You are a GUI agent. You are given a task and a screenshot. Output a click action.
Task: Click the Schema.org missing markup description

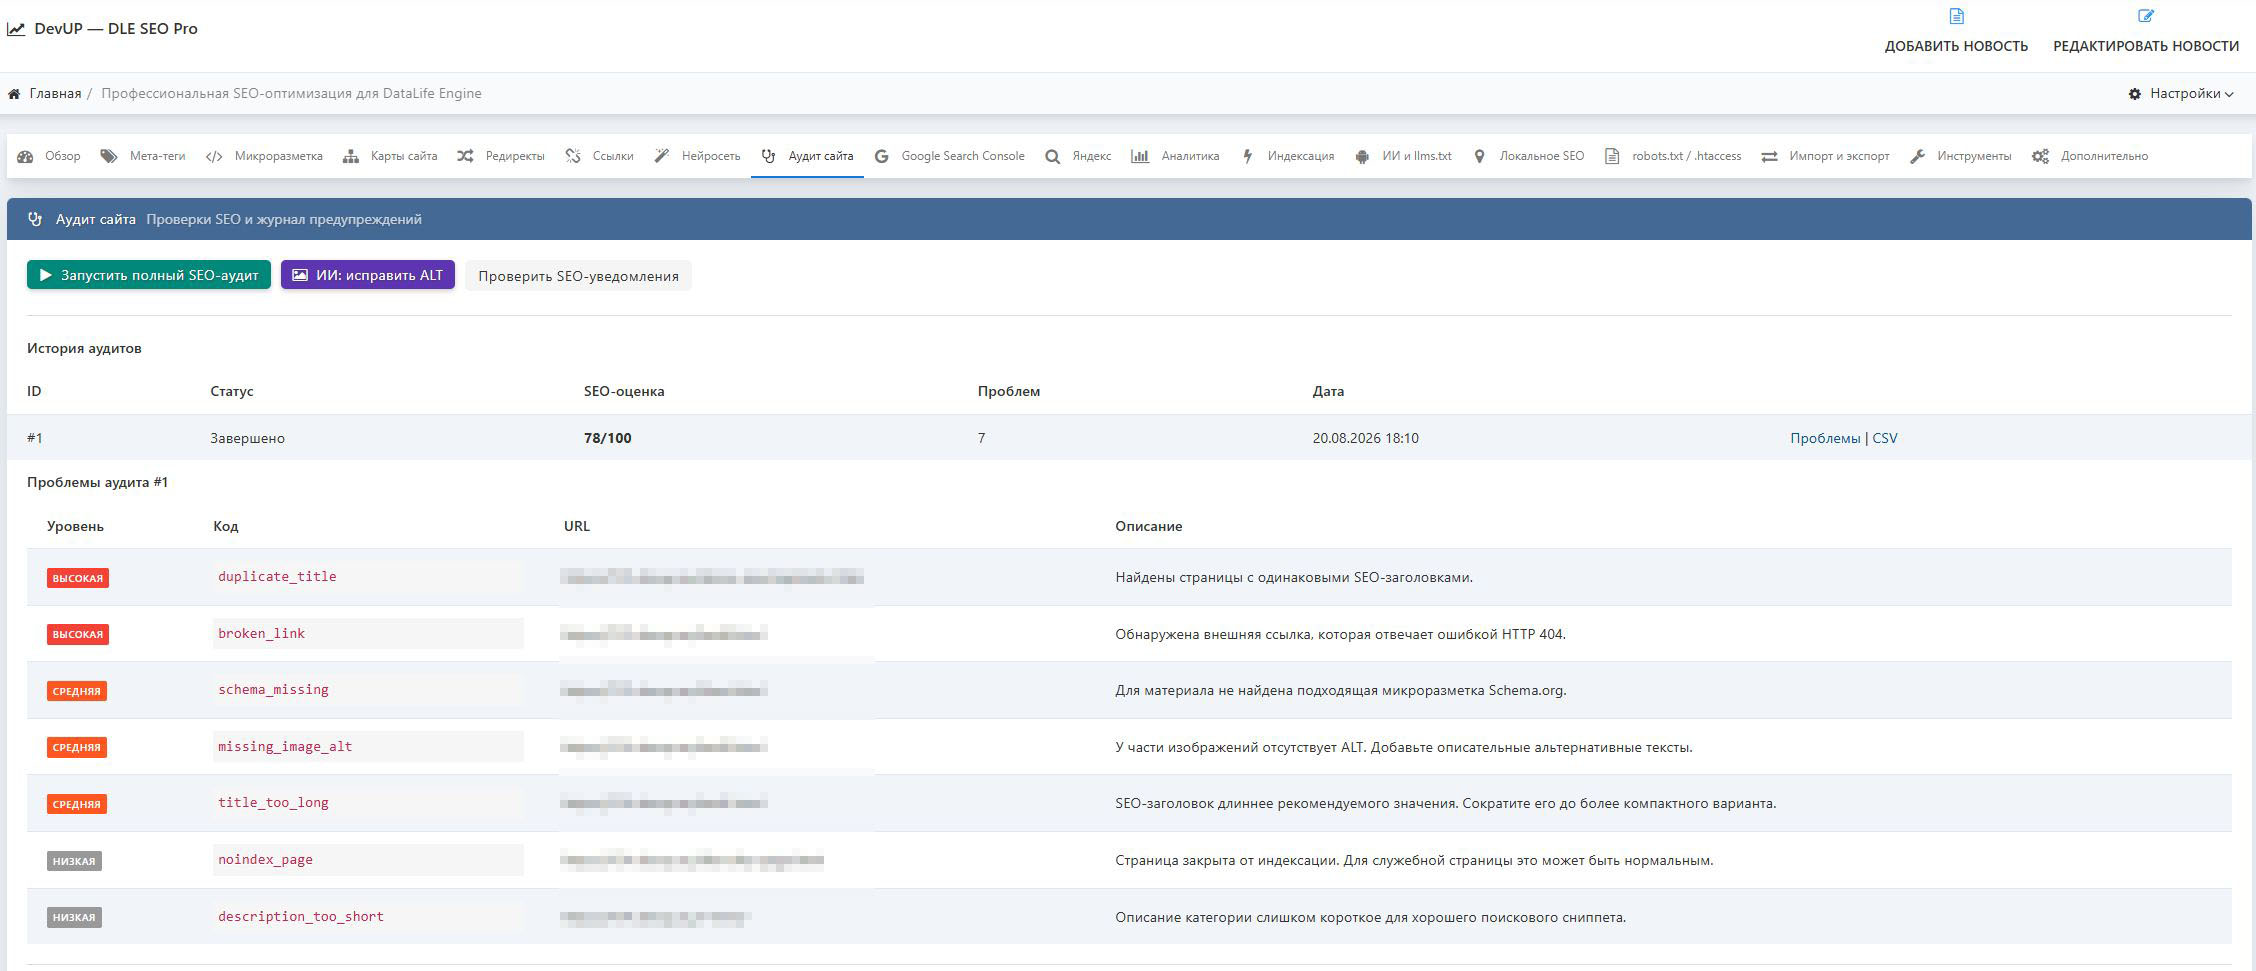point(1340,691)
